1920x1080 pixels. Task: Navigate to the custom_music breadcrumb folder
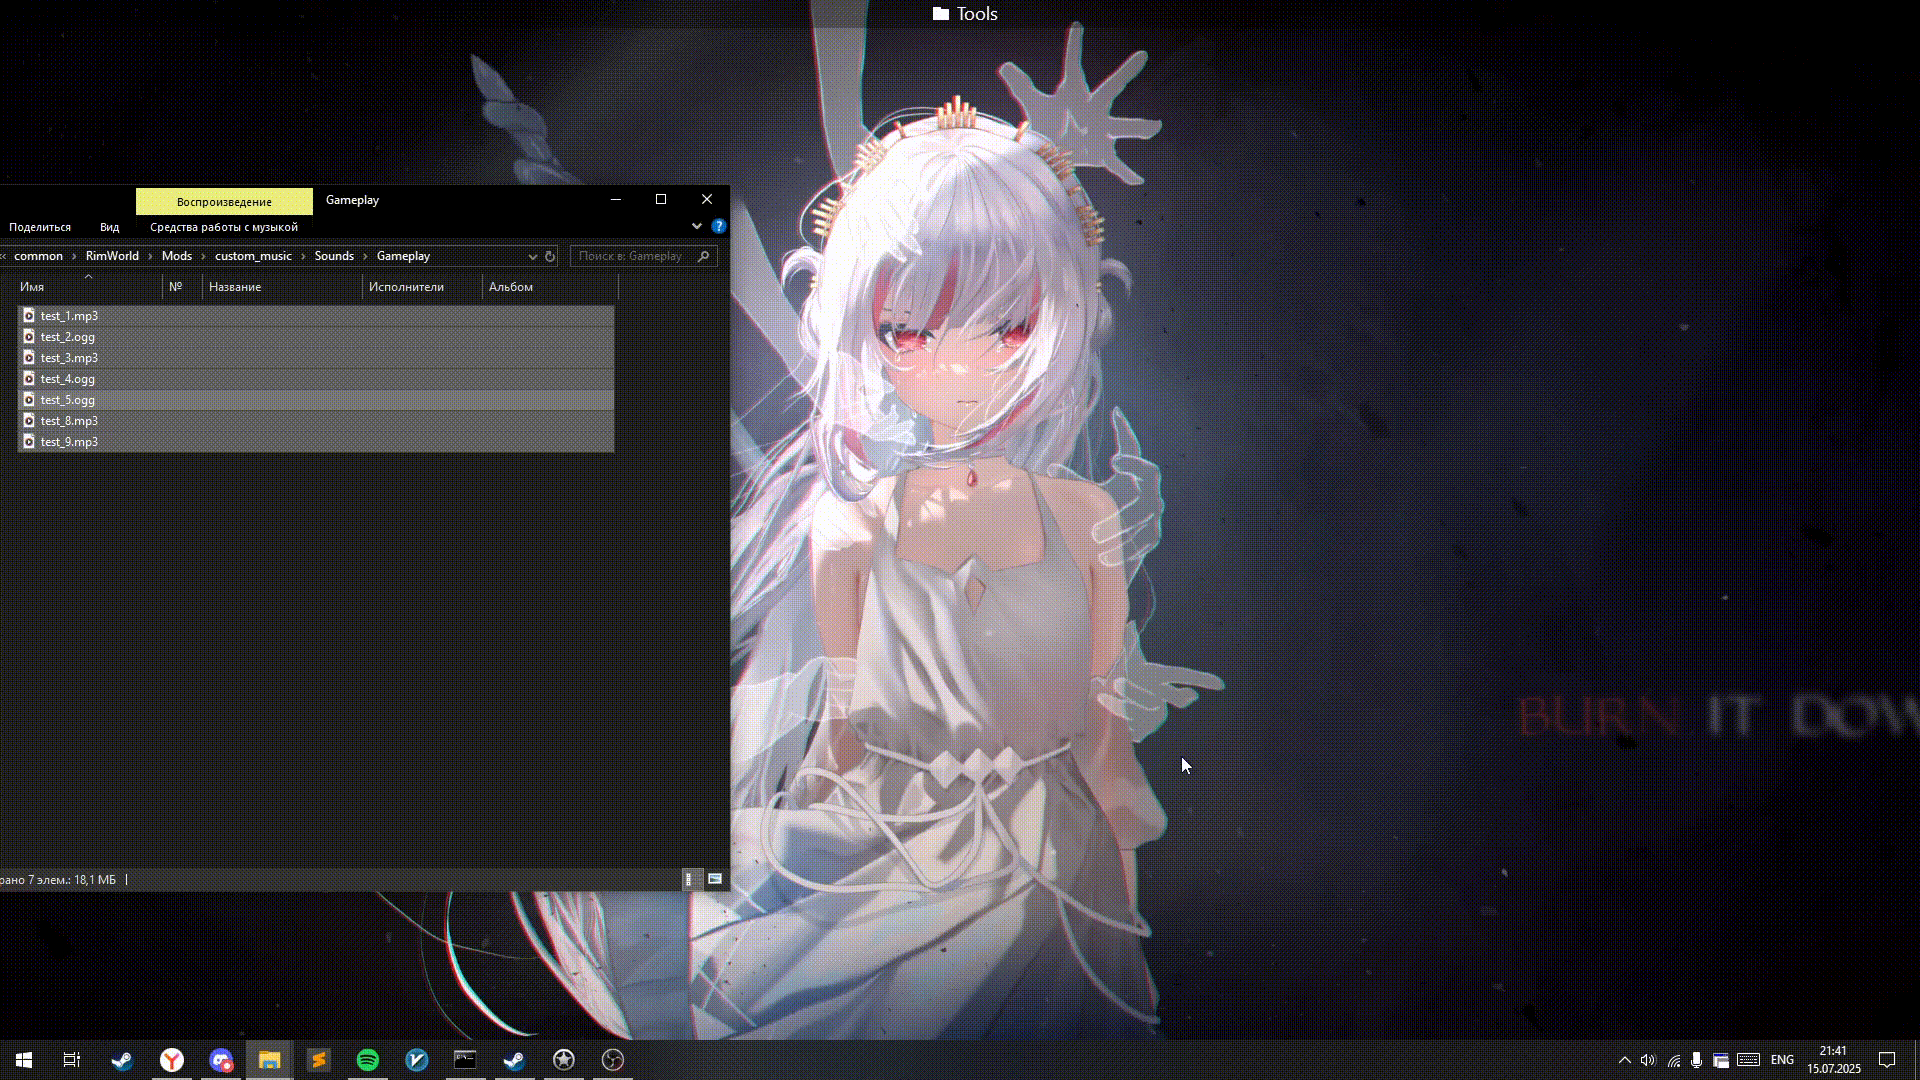pyautogui.click(x=253, y=256)
